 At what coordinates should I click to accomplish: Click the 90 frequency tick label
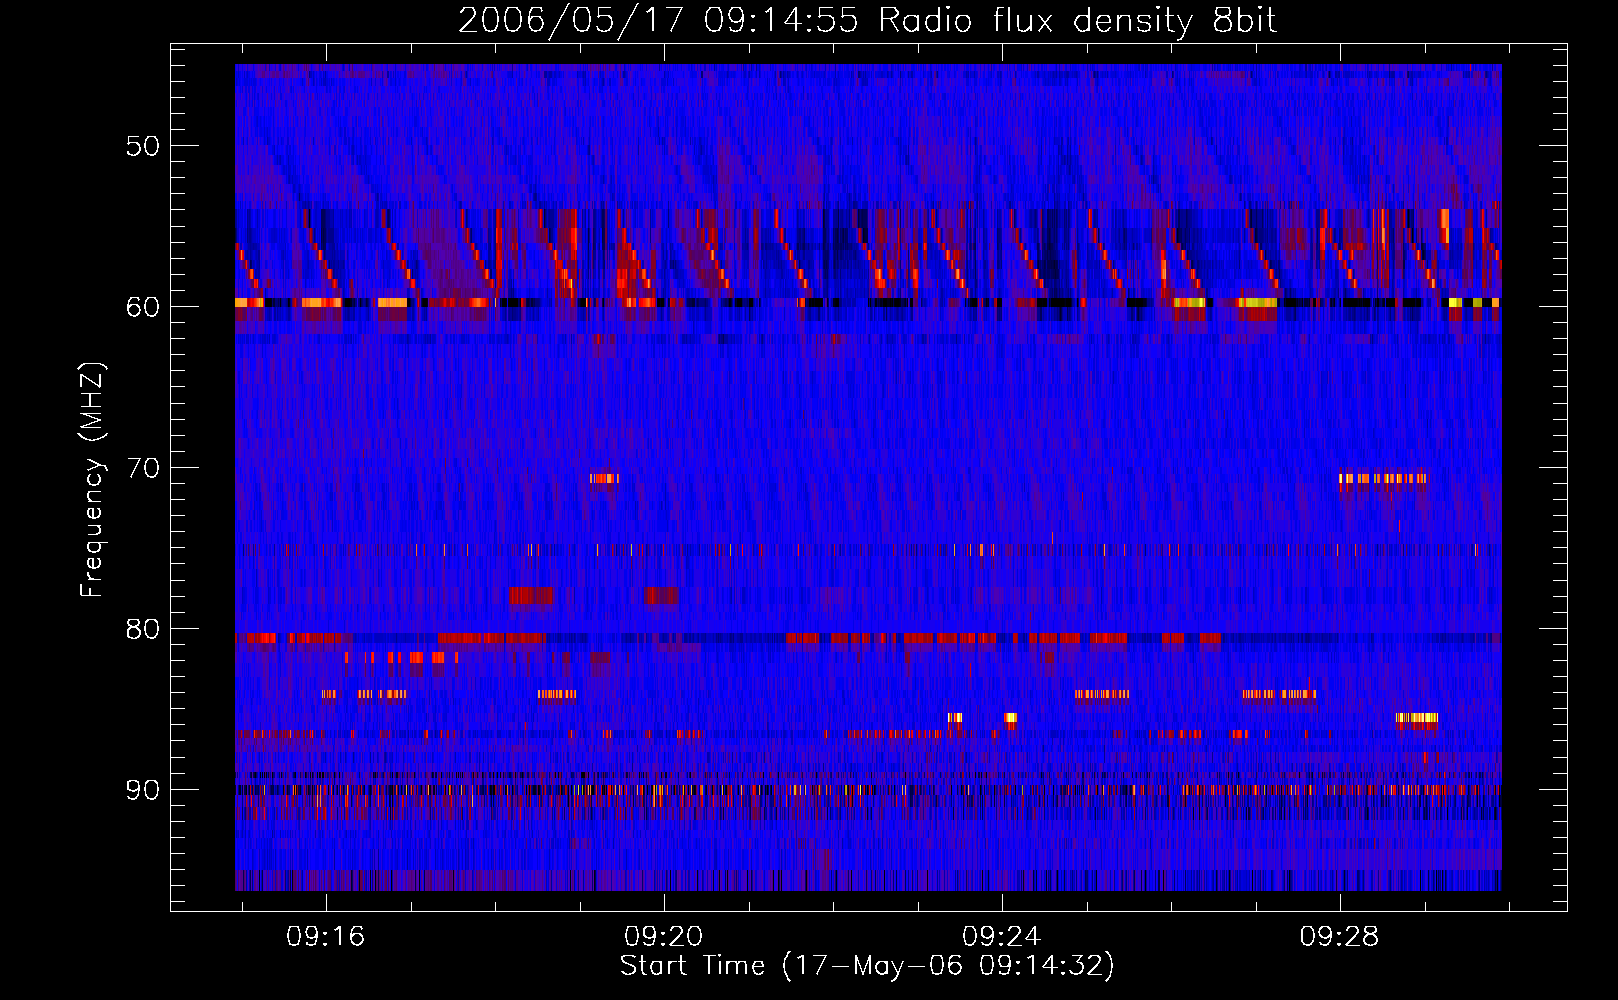(142, 790)
